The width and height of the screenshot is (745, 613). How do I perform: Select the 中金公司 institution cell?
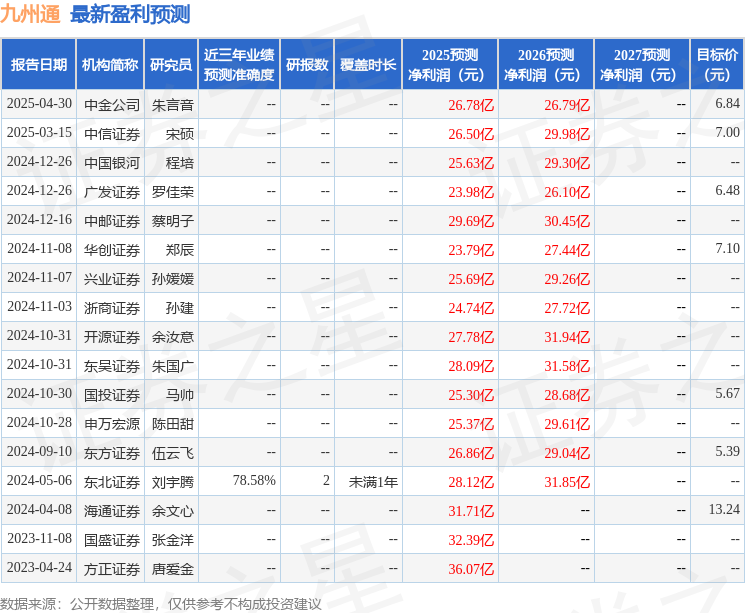coord(112,105)
